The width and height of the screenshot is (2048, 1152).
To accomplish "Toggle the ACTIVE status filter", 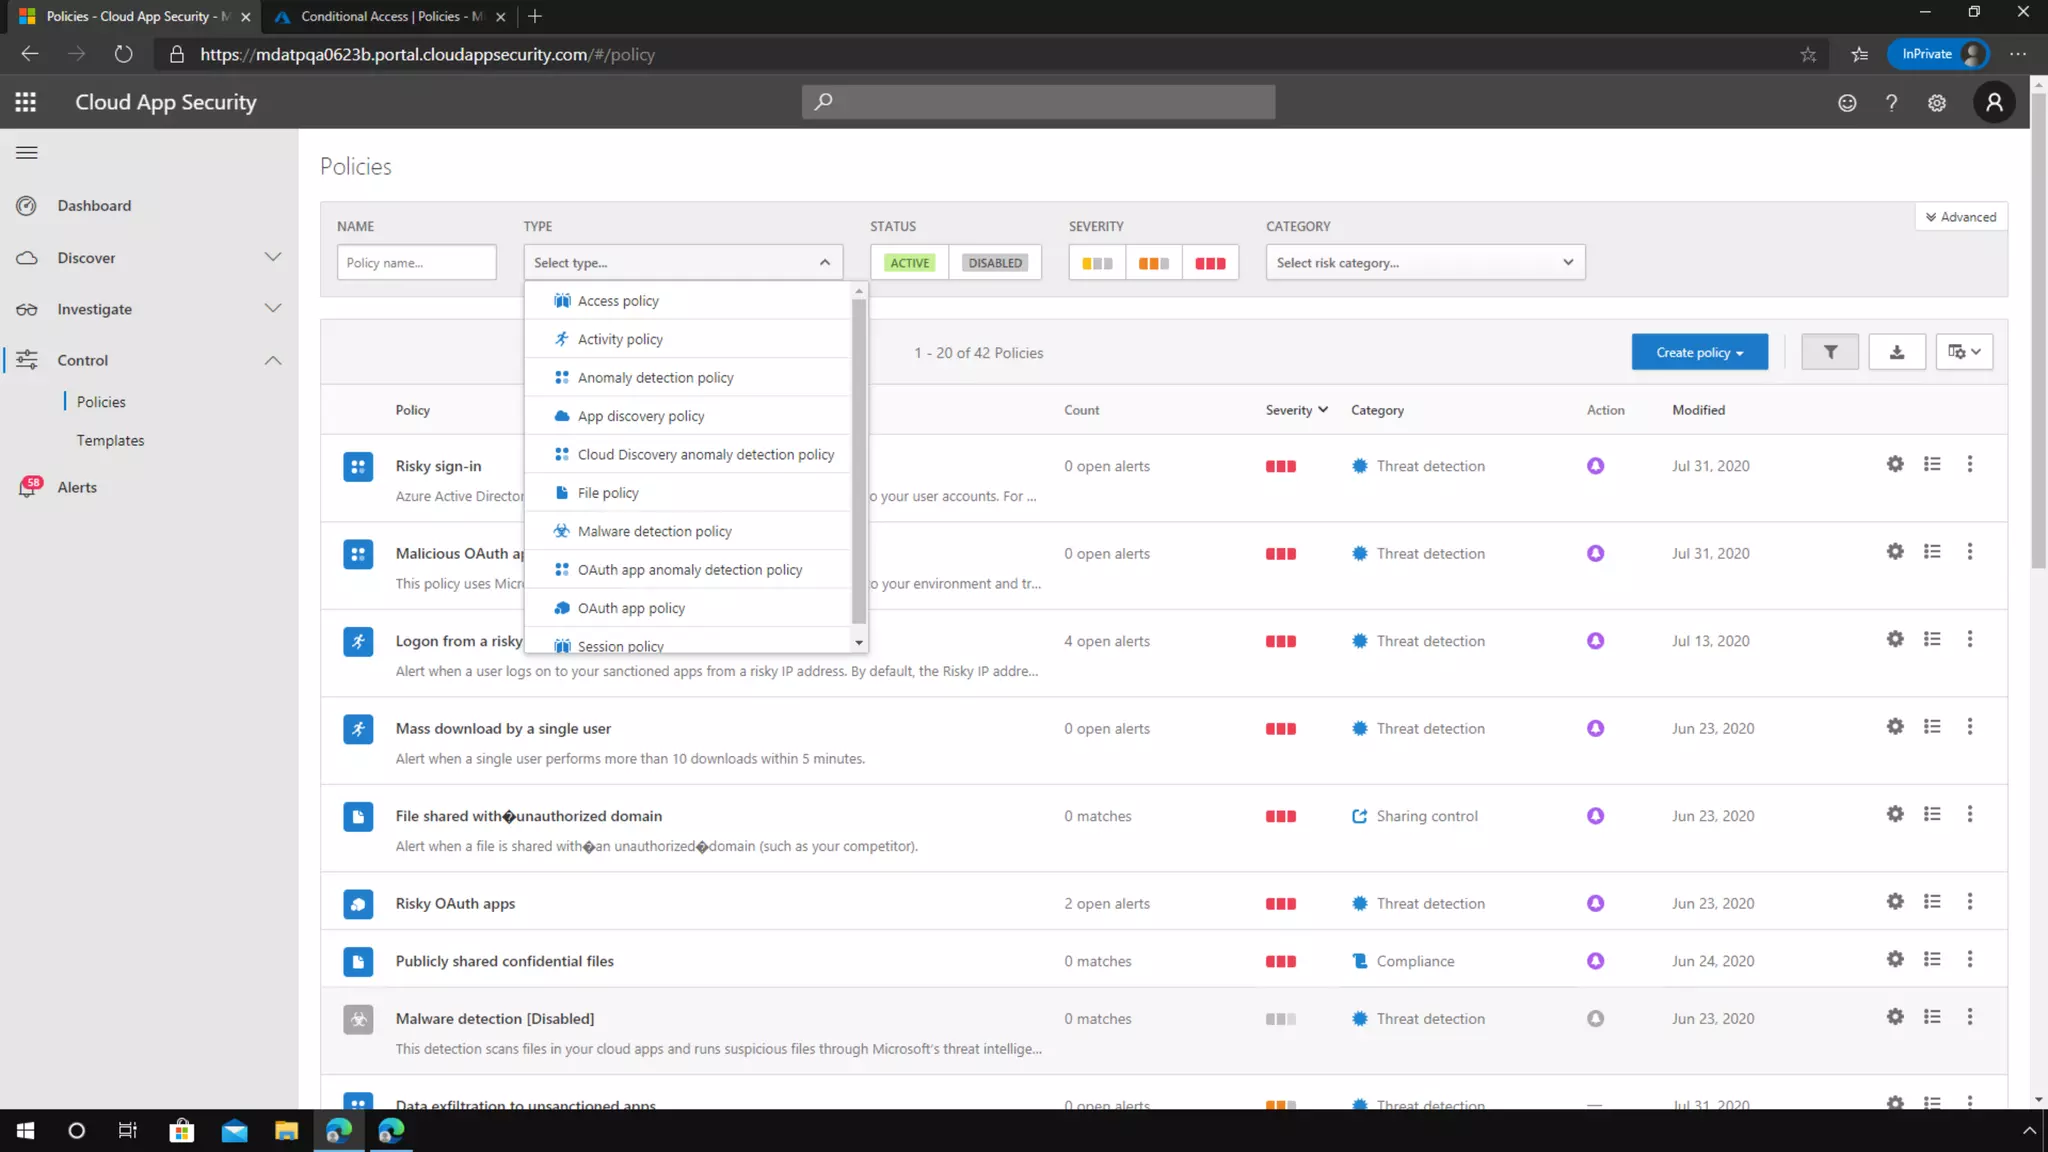I will click(909, 263).
